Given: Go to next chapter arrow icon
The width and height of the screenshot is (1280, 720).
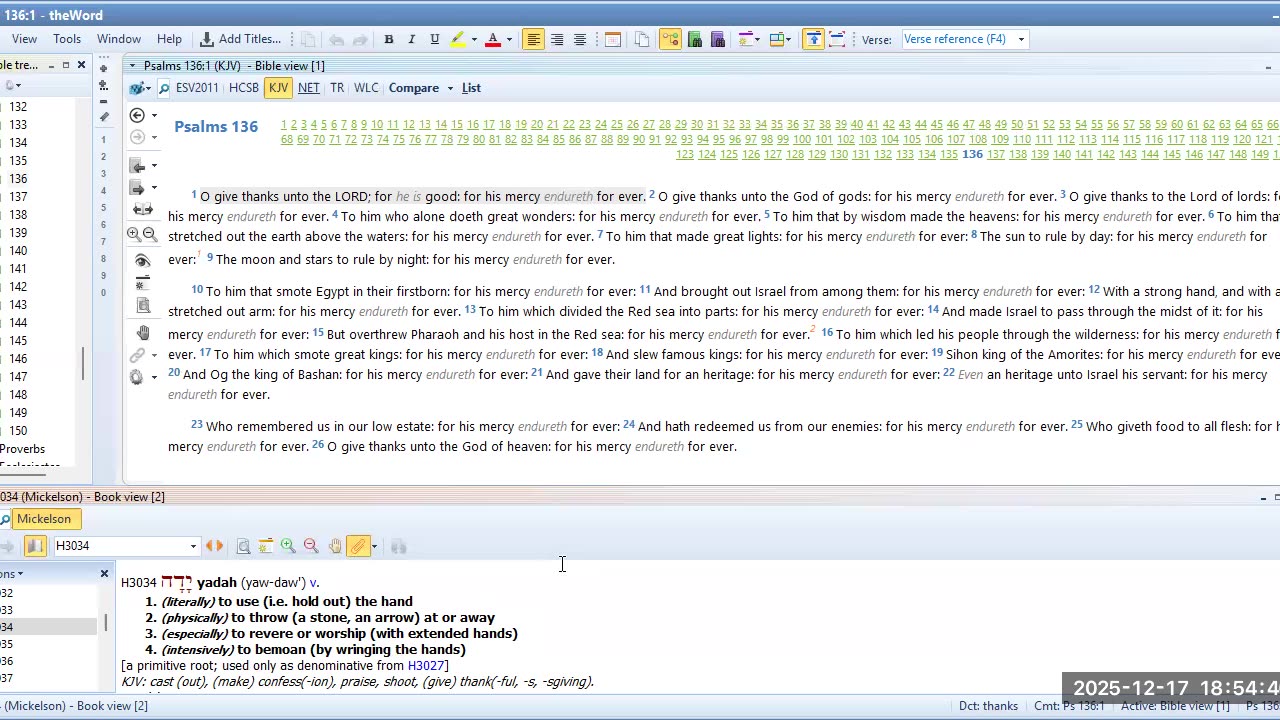Looking at the screenshot, I should click(138, 188).
